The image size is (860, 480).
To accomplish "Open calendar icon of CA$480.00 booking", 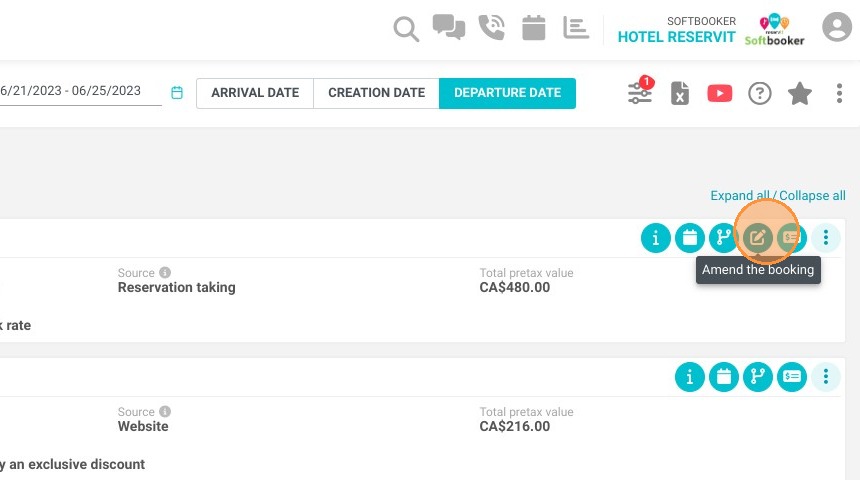I will 689,238.
